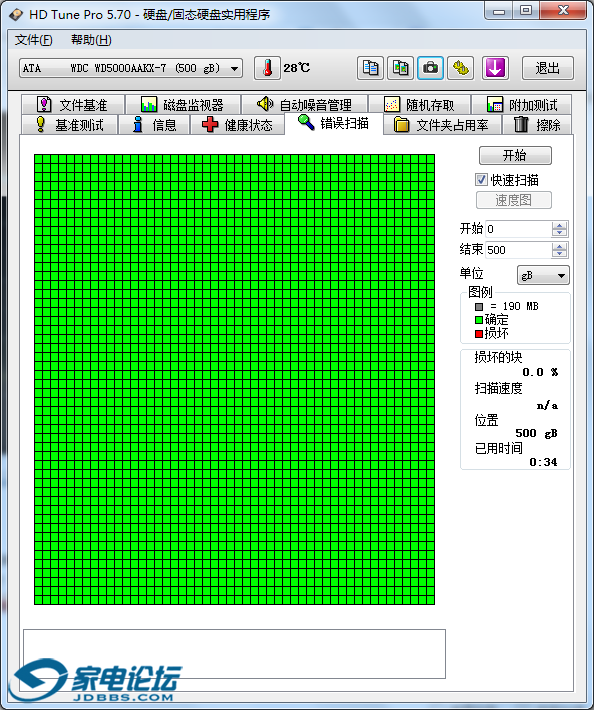Click the empty log text box below grid
The image size is (594, 710).
click(234, 654)
